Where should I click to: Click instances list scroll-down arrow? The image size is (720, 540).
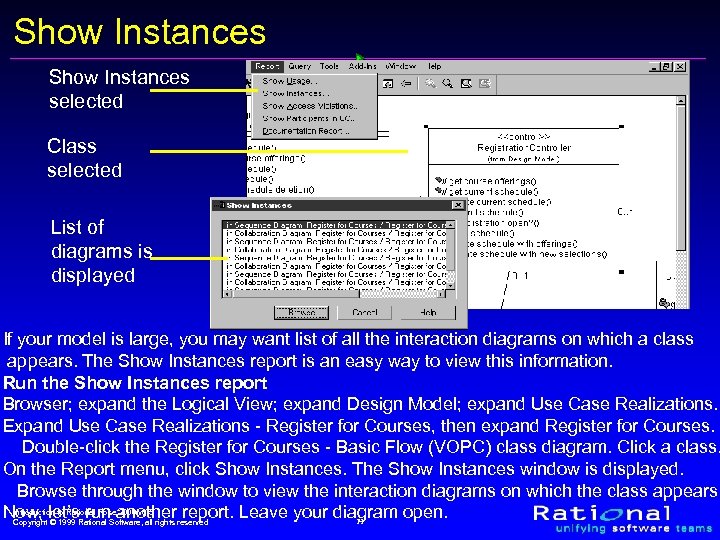[x=451, y=286]
